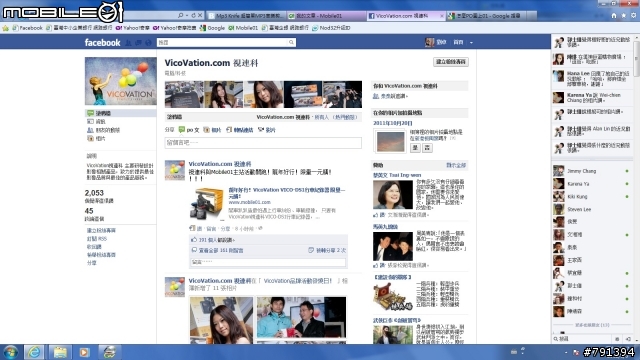Screen dimensions: 640x360
Task: Click the favorites bar star icon
Action: 5,28
